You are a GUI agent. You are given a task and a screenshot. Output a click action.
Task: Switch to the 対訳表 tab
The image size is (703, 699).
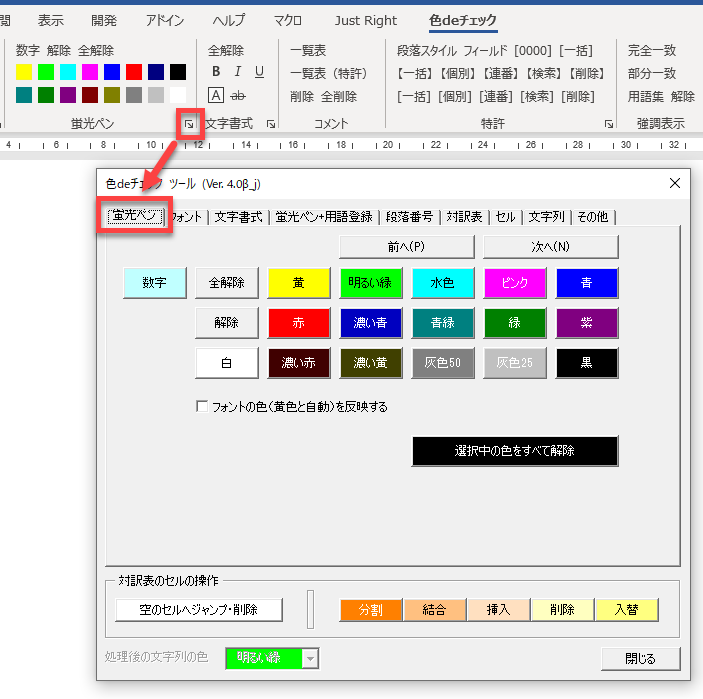tap(464, 216)
